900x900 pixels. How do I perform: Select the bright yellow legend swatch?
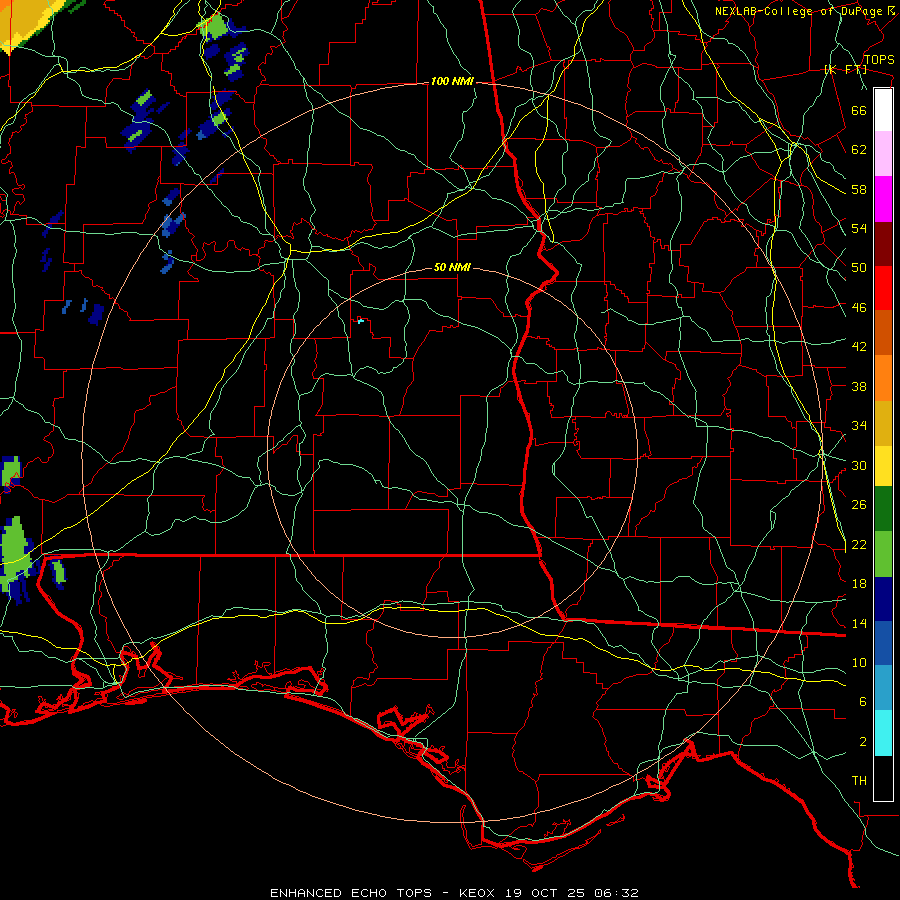click(x=883, y=466)
